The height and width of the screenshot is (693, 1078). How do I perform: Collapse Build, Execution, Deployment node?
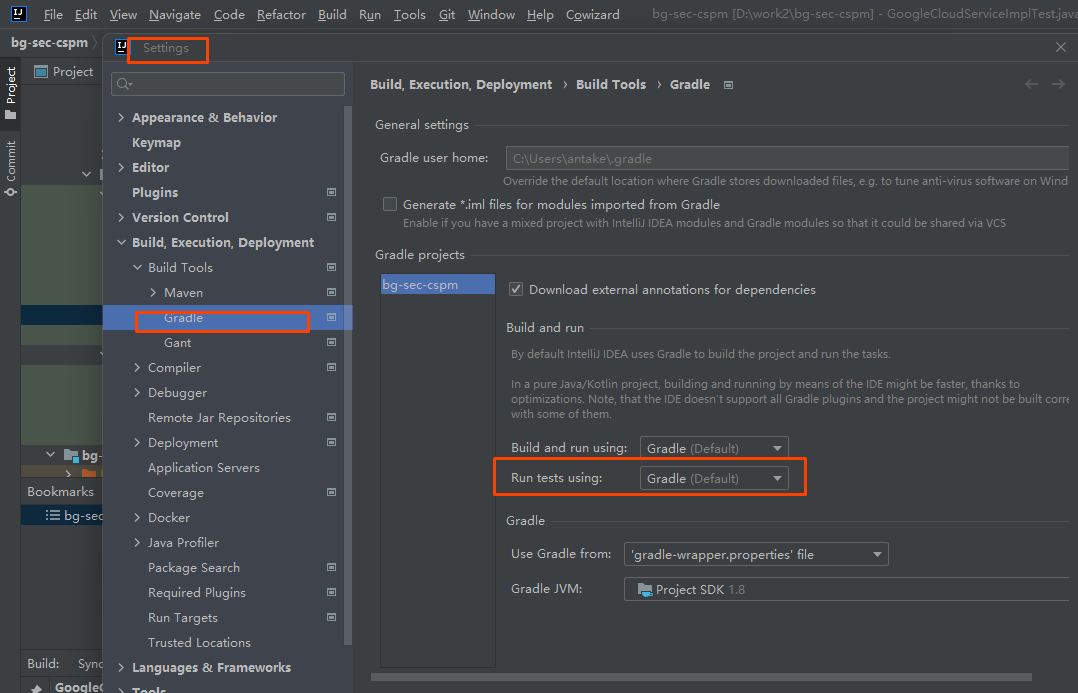click(x=121, y=242)
